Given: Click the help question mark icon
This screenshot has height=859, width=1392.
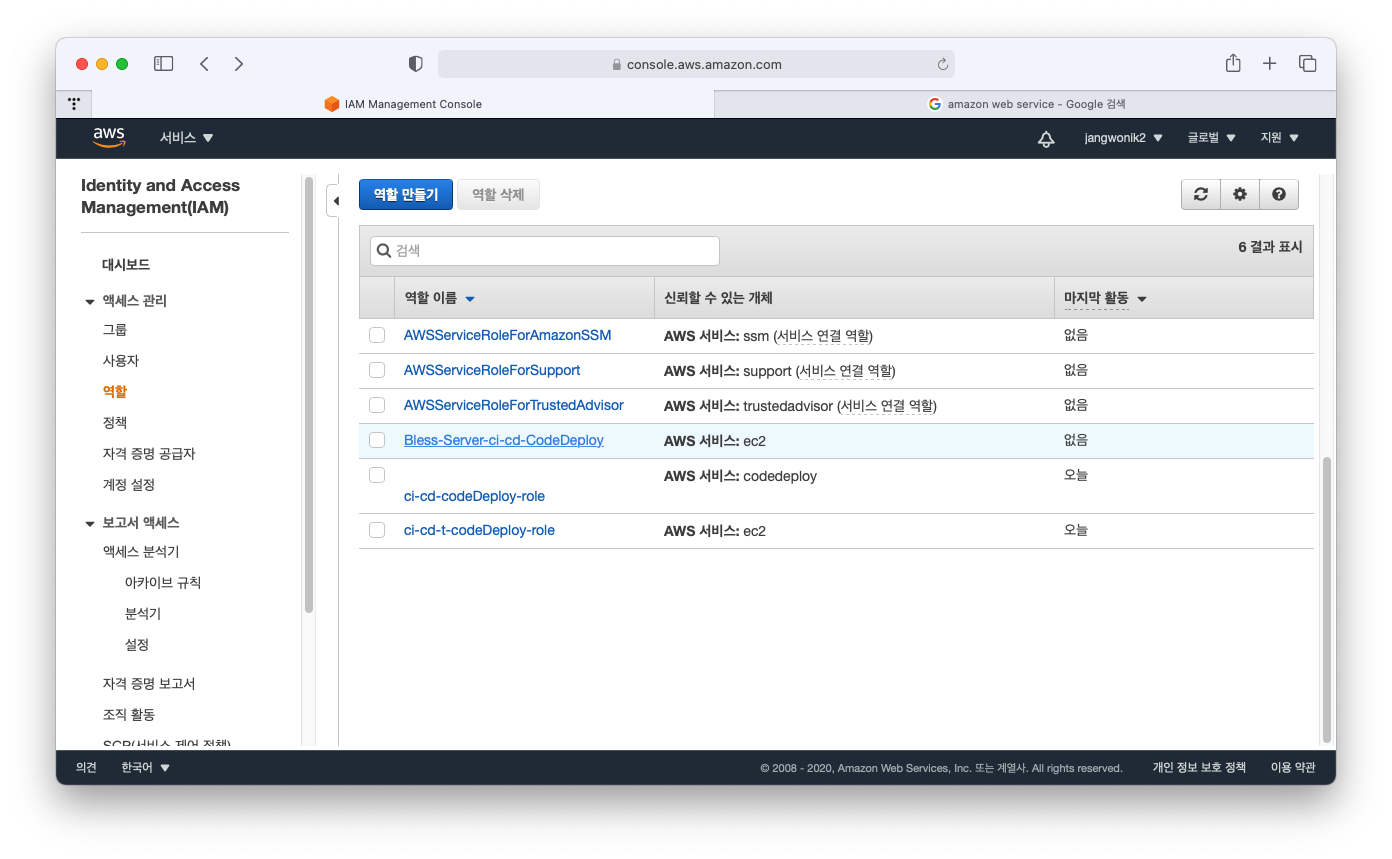Looking at the screenshot, I should pyautogui.click(x=1279, y=195).
